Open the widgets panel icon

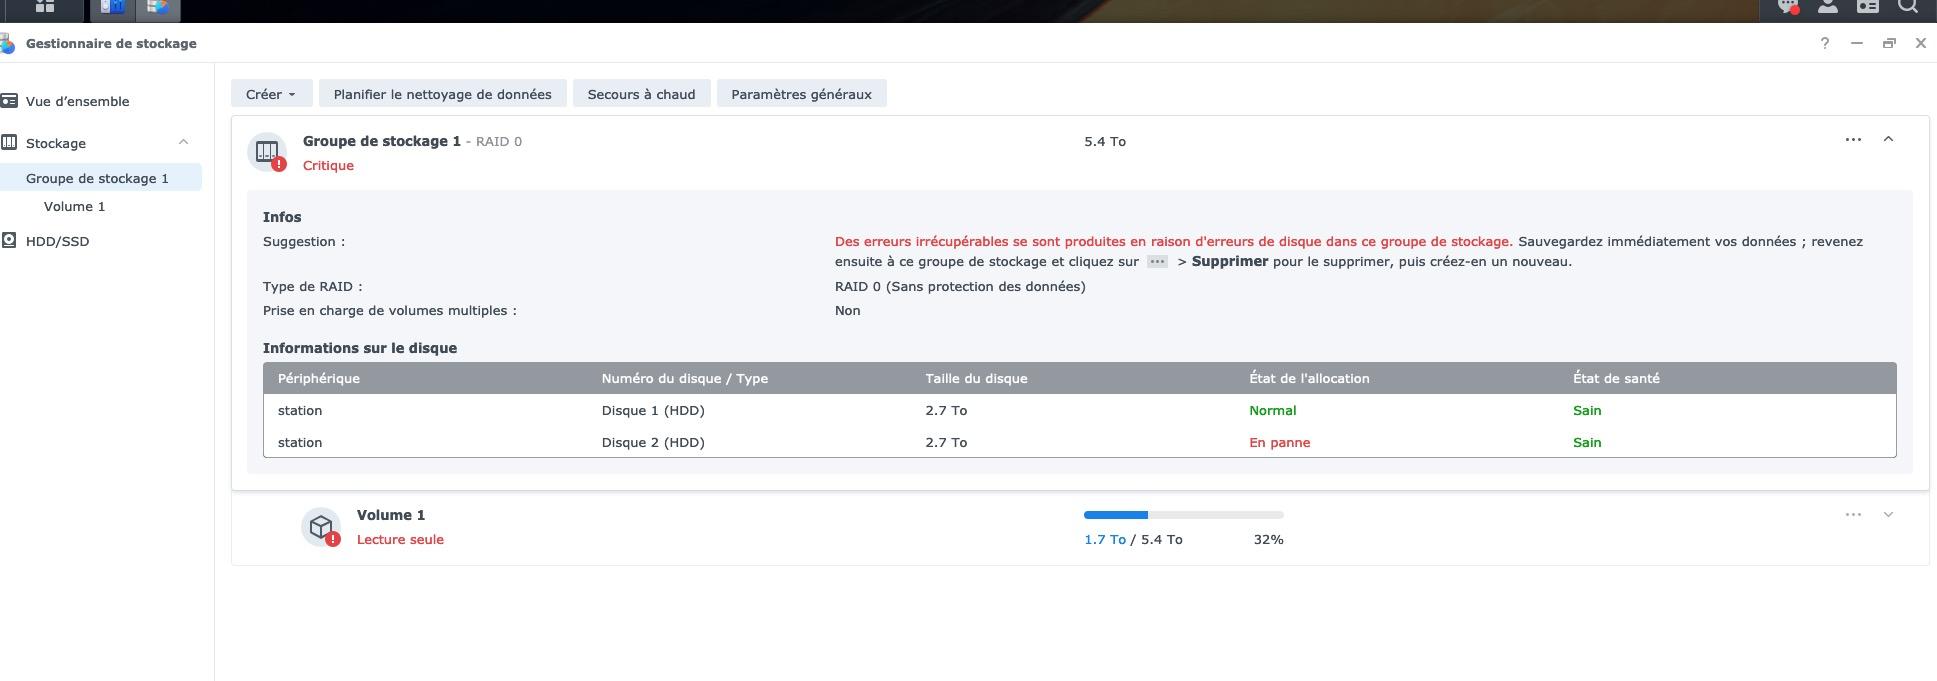[x=1867, y=6]
